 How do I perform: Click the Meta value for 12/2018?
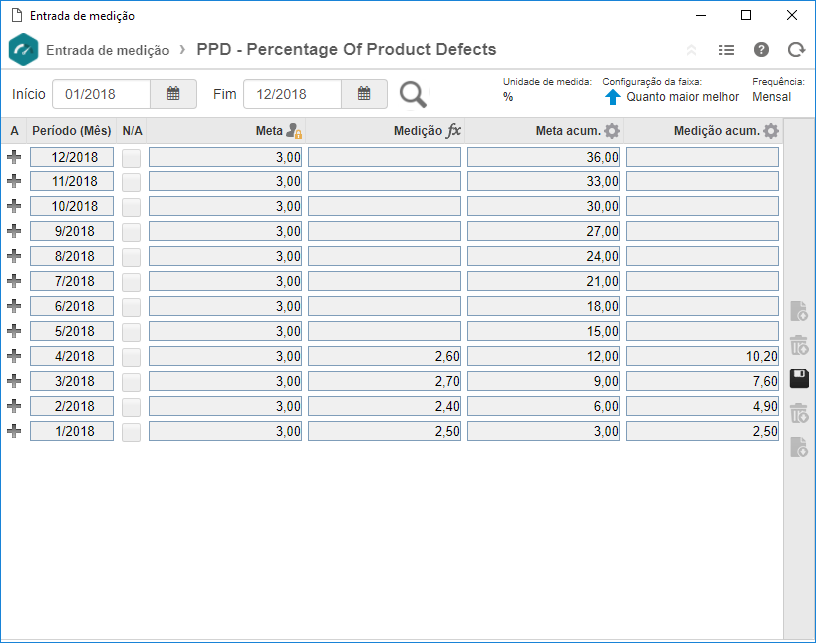pyautogui.click(x=225, y=157)
